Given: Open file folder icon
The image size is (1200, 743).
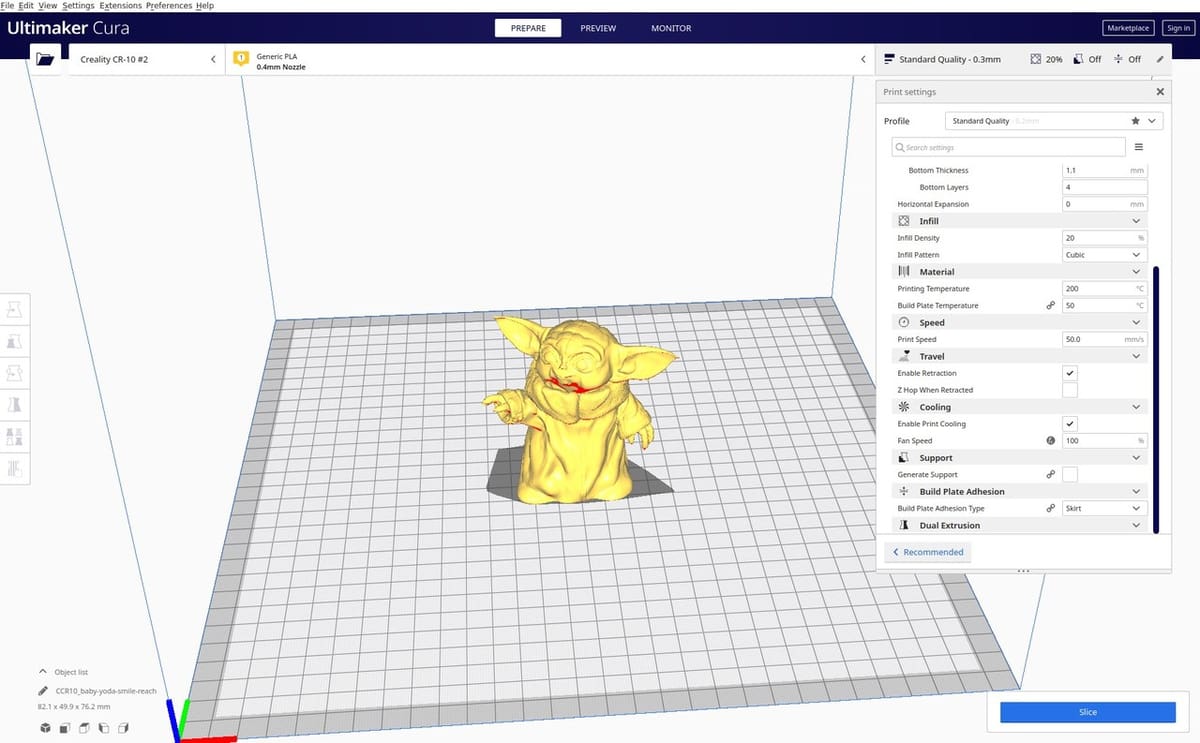Looking at the screenshot, I should pyautogui.click(x=45, y=59).
